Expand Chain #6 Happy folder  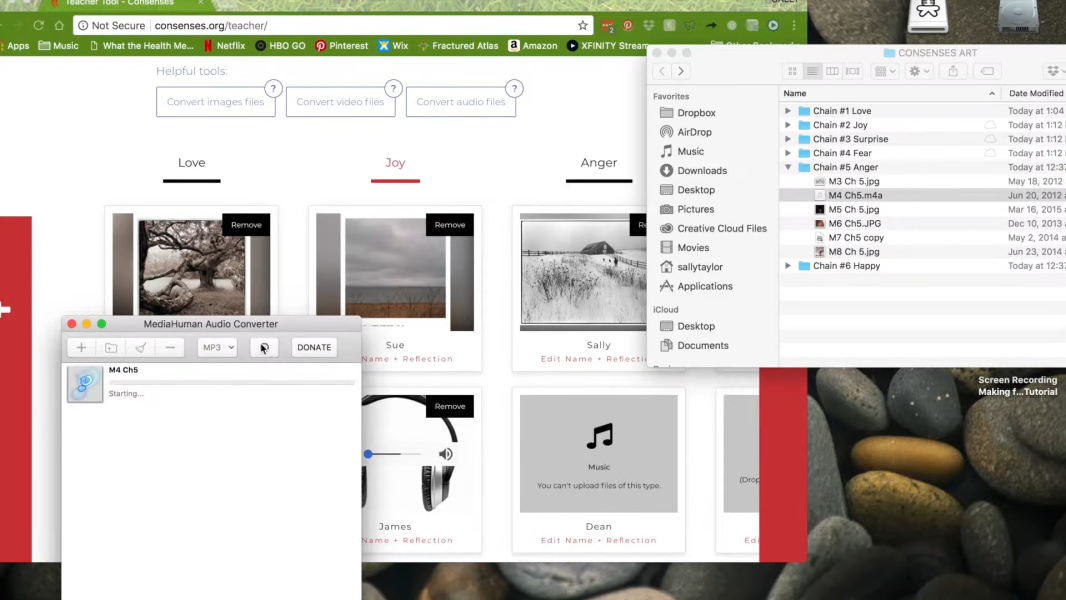[x=788, y=266]
